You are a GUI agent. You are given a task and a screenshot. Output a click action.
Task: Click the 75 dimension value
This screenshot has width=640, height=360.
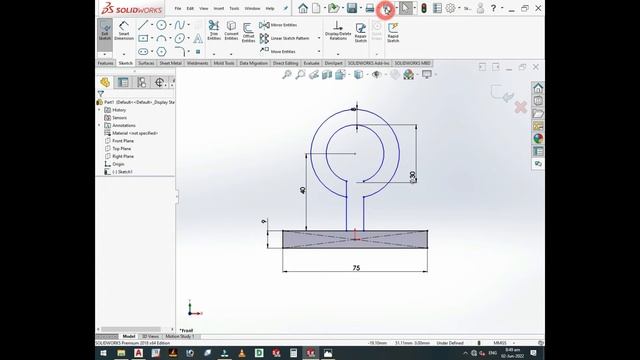pos(356,268)
